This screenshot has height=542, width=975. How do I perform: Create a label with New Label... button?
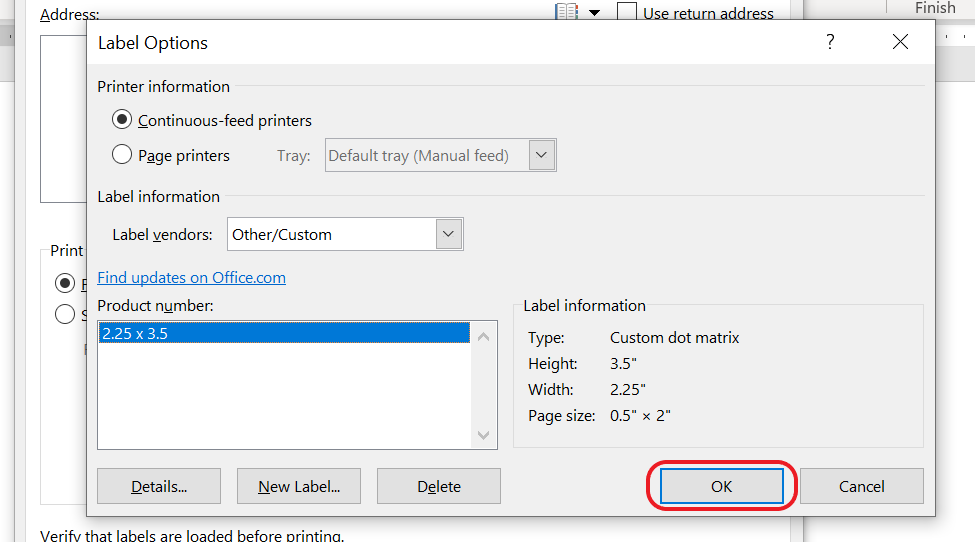(299, 487)
